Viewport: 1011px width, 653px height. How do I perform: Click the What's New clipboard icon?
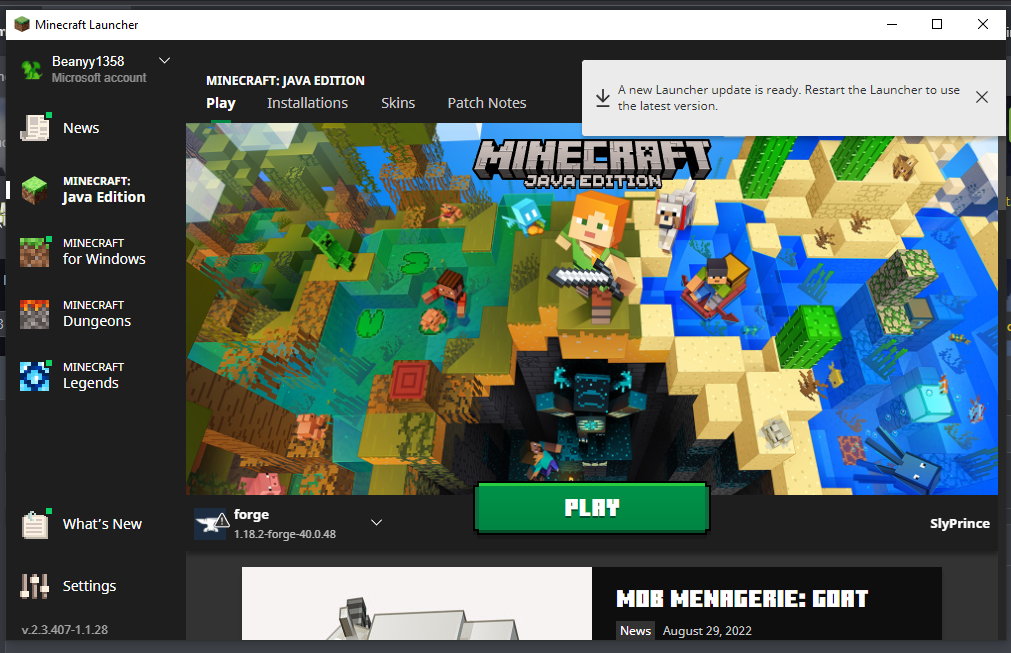coord(35,524)
